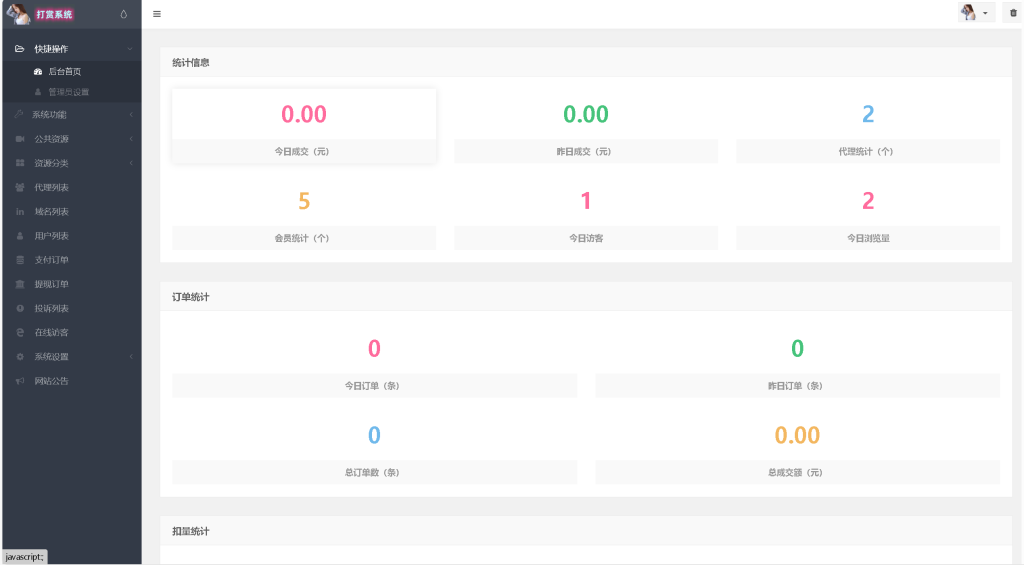The width and height of the screenshot is (1024, 565).
Task: Expand the 系统功能 submenu
Action: tap(70, 114)
